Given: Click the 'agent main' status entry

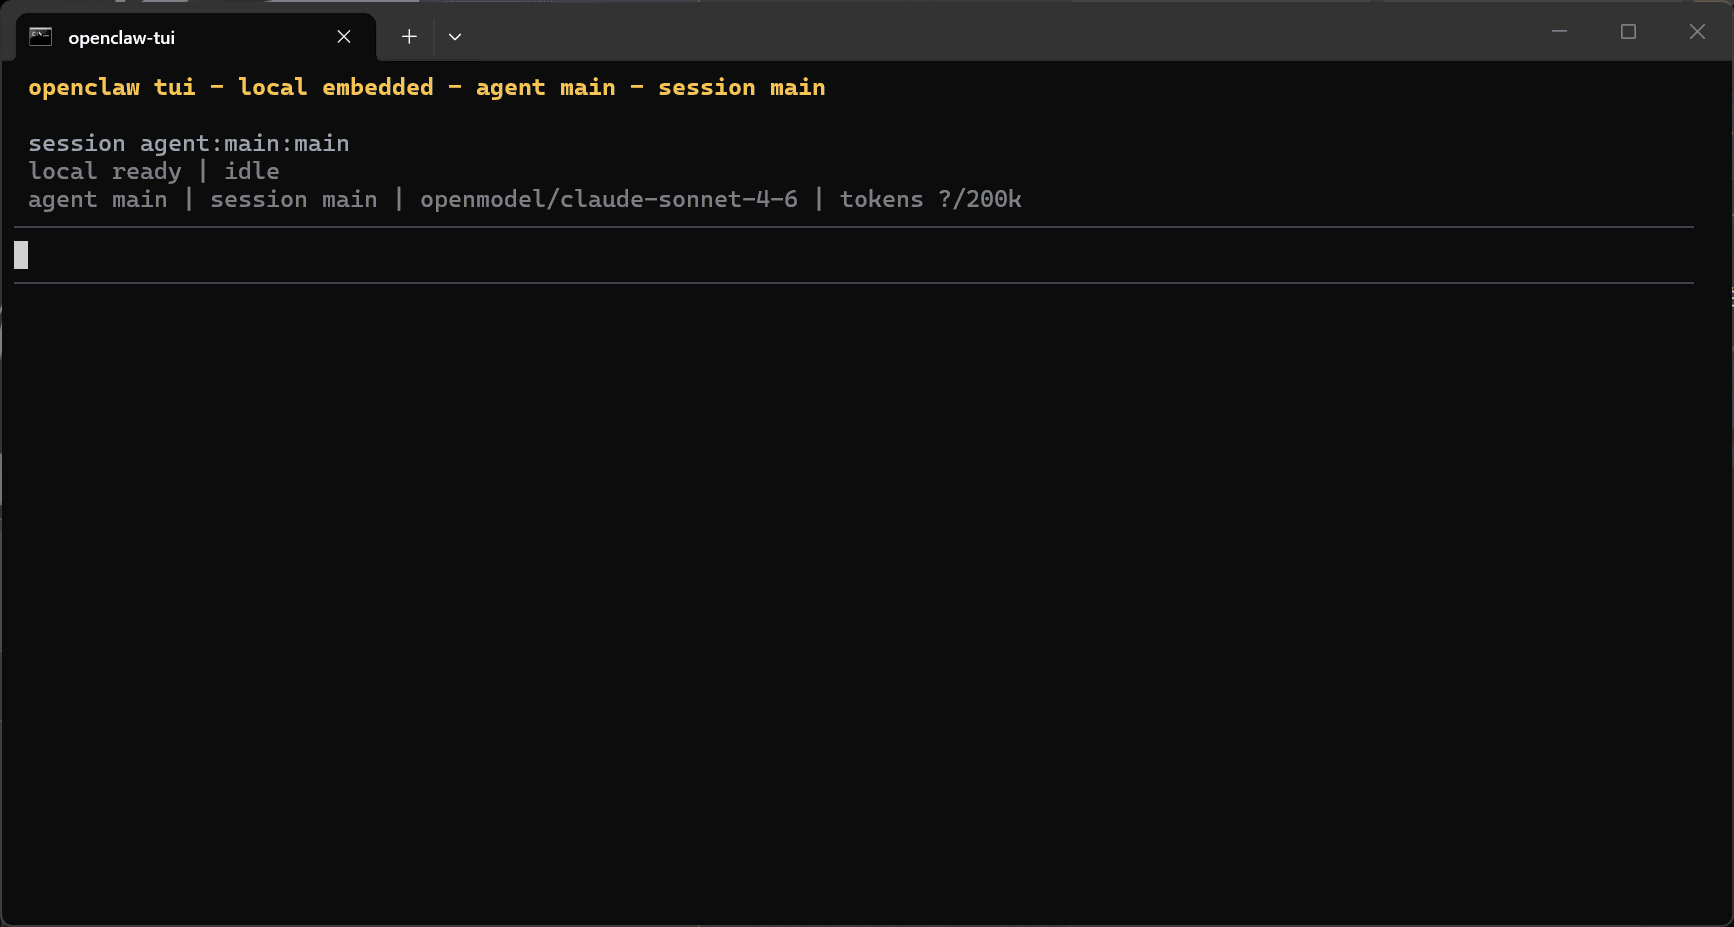Looking at the screenshot, I should click(98, 200).
